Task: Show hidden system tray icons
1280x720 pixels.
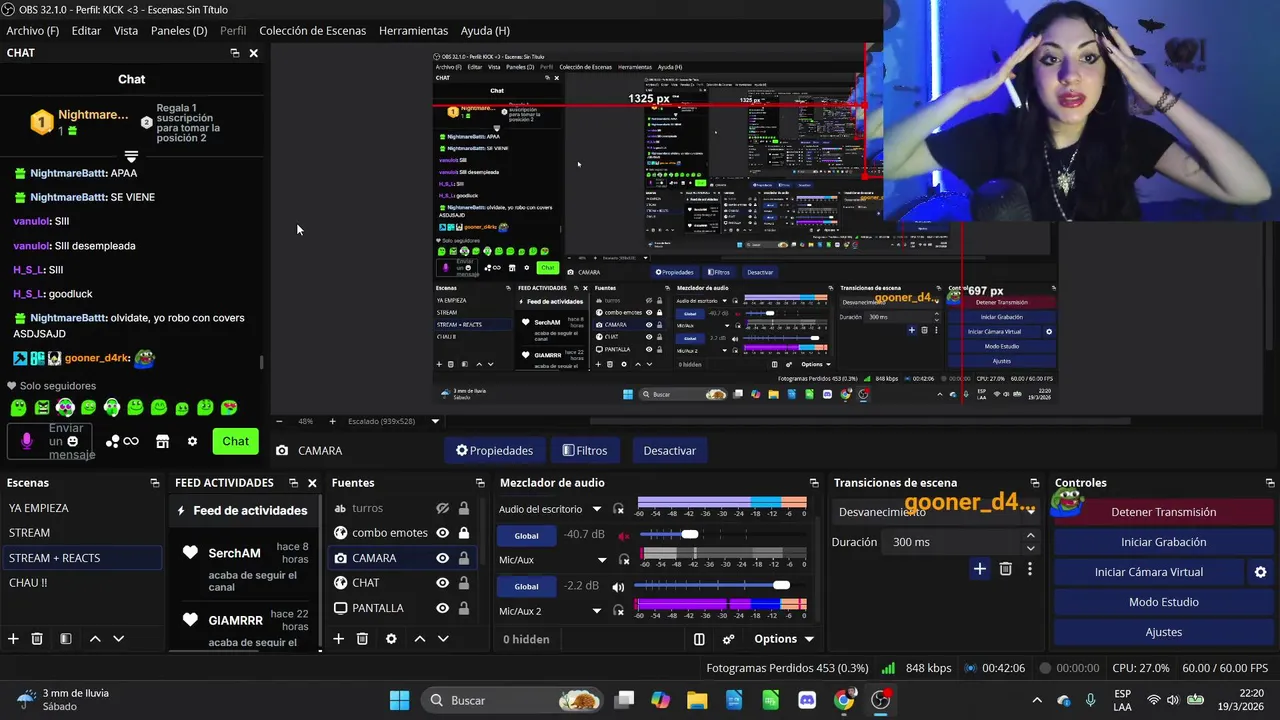Action: tap(1037, 700)
